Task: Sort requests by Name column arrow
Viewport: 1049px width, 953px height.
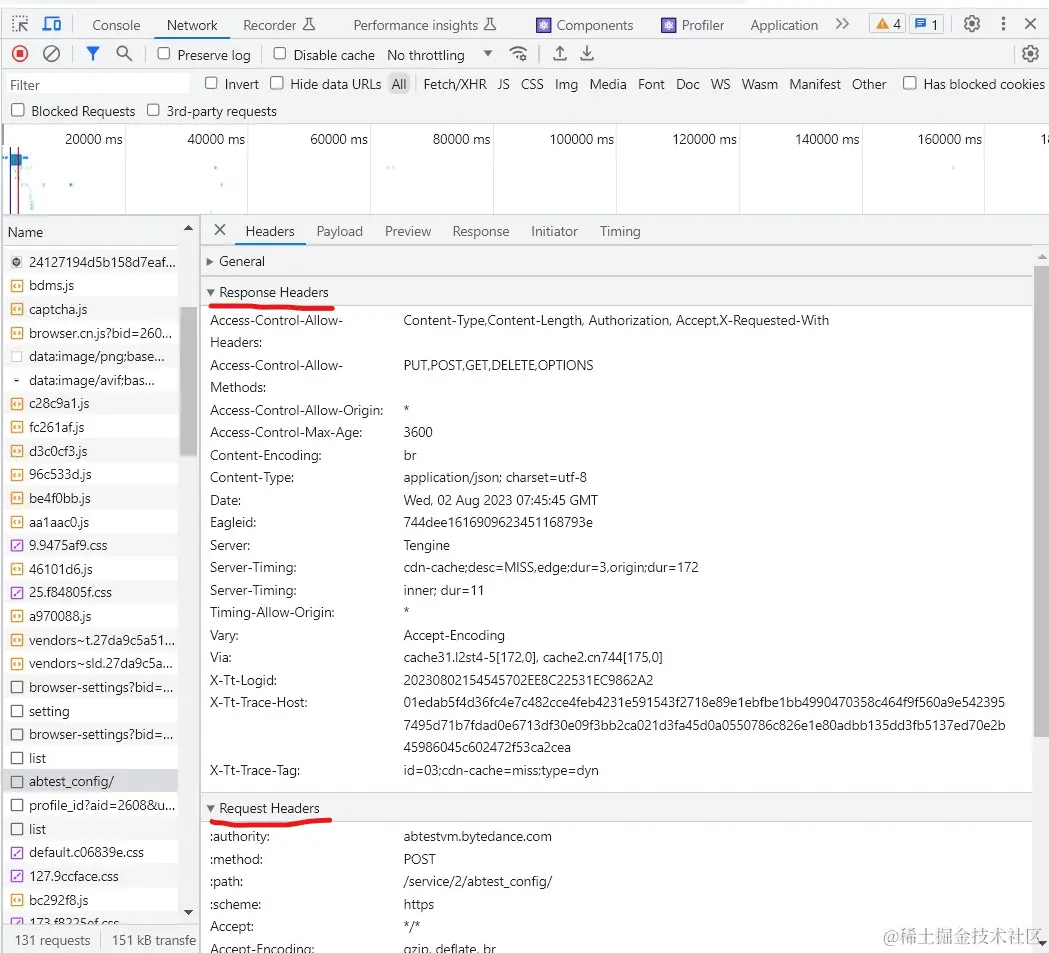Action: [189, 229]
